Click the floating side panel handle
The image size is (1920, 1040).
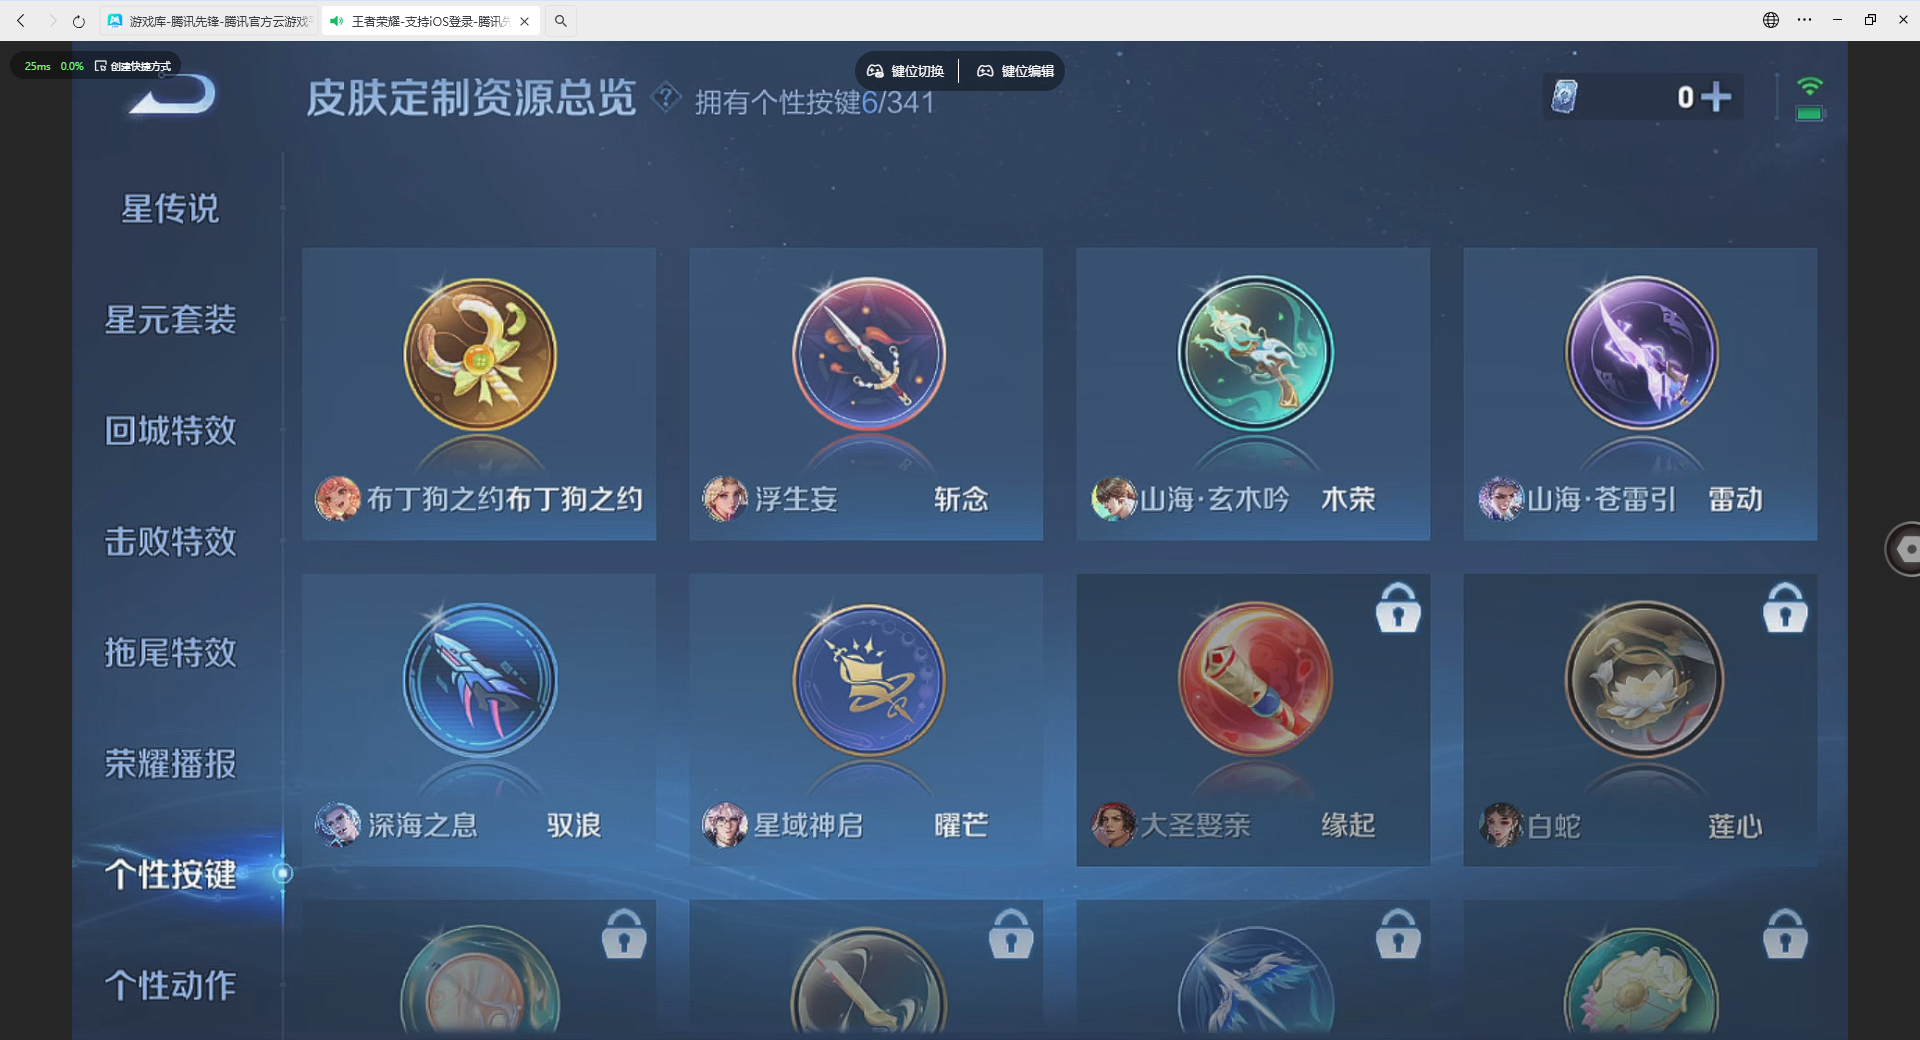coord(1902,549)
